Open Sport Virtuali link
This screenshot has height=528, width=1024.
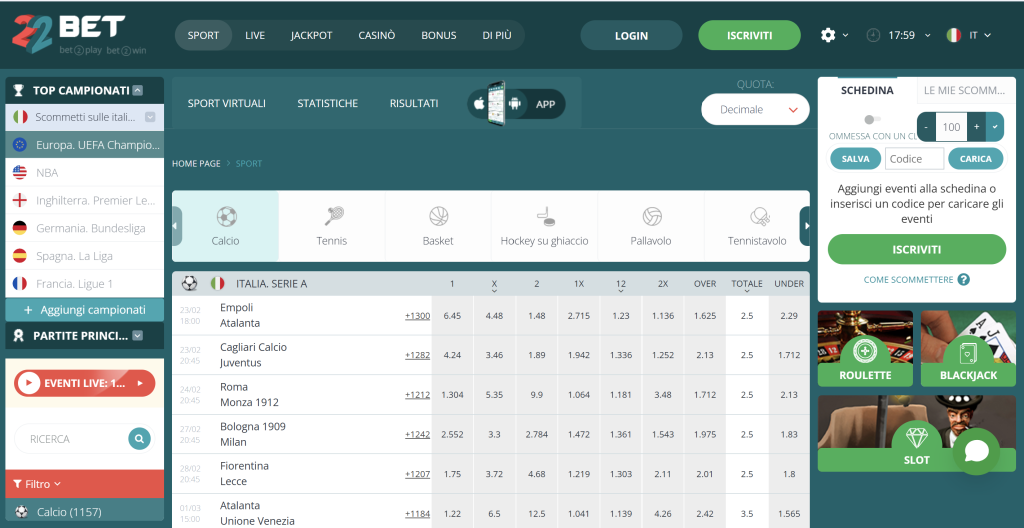coord(227,103)
